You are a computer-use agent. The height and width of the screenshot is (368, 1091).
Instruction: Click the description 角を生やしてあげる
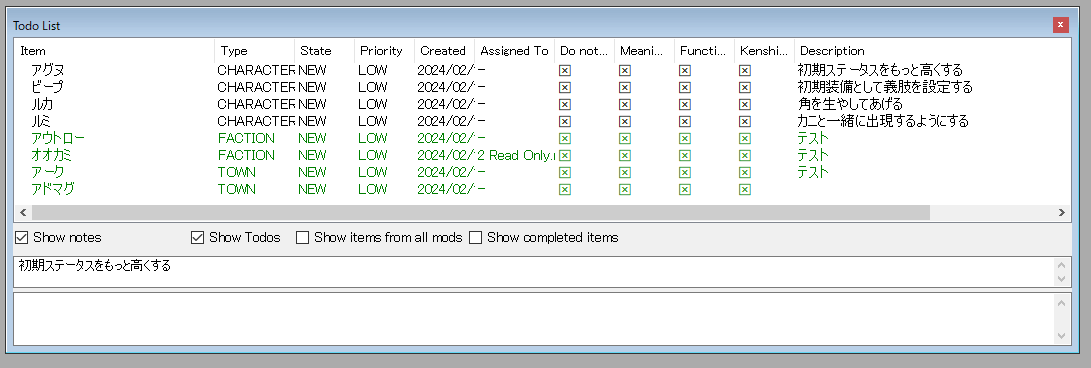pyautogui.click(x=850, y=104)
